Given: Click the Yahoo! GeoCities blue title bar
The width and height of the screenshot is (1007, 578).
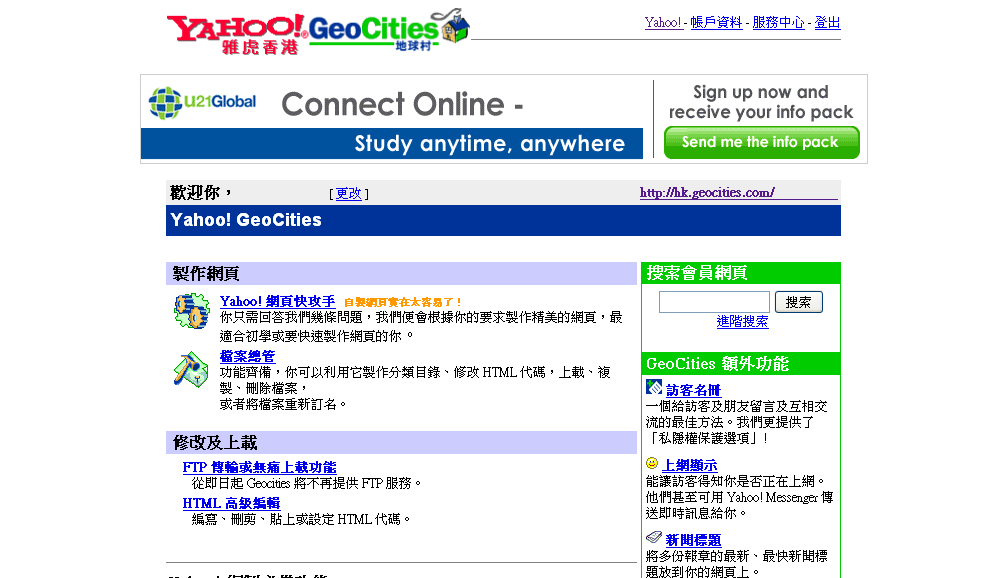Looking at the screenshot, I should [503, 220].
